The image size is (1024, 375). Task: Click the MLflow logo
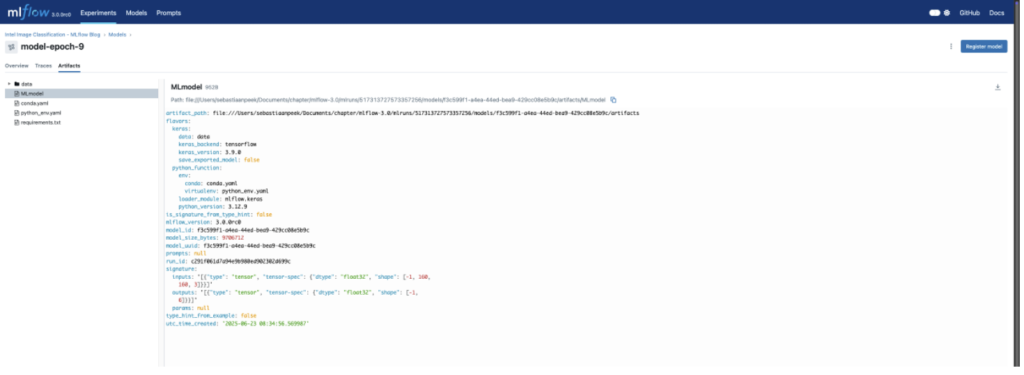[28, 12]
